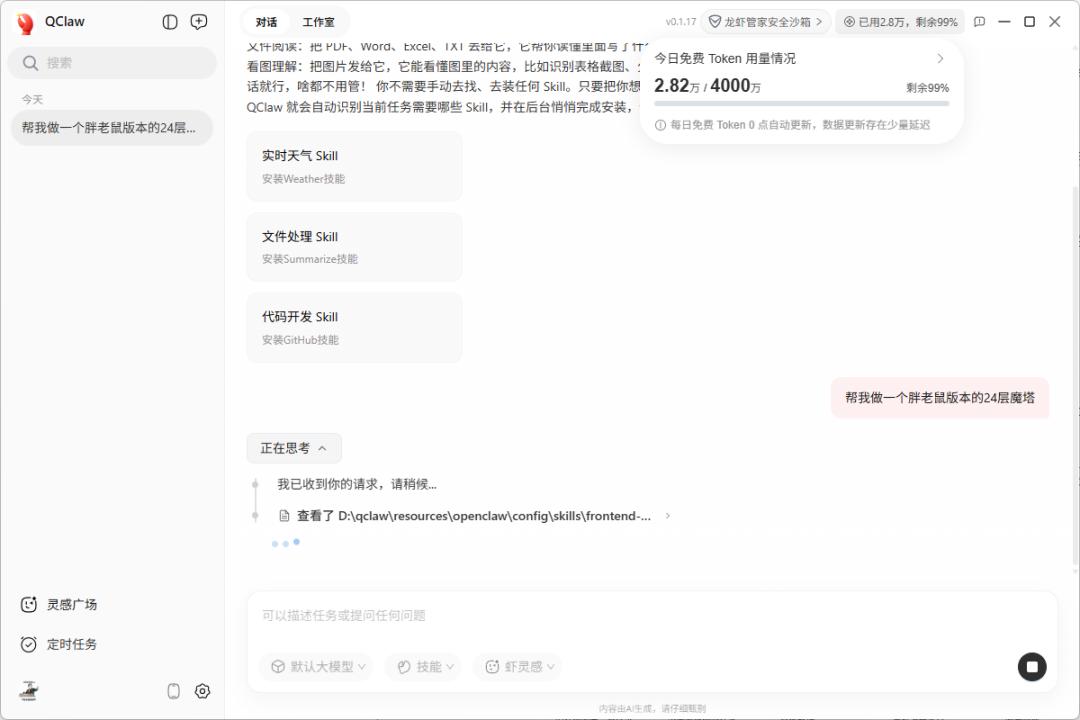1080x720 pixels.
Task: Click file icon next to 查看了
Action: [x=284, y=516]
